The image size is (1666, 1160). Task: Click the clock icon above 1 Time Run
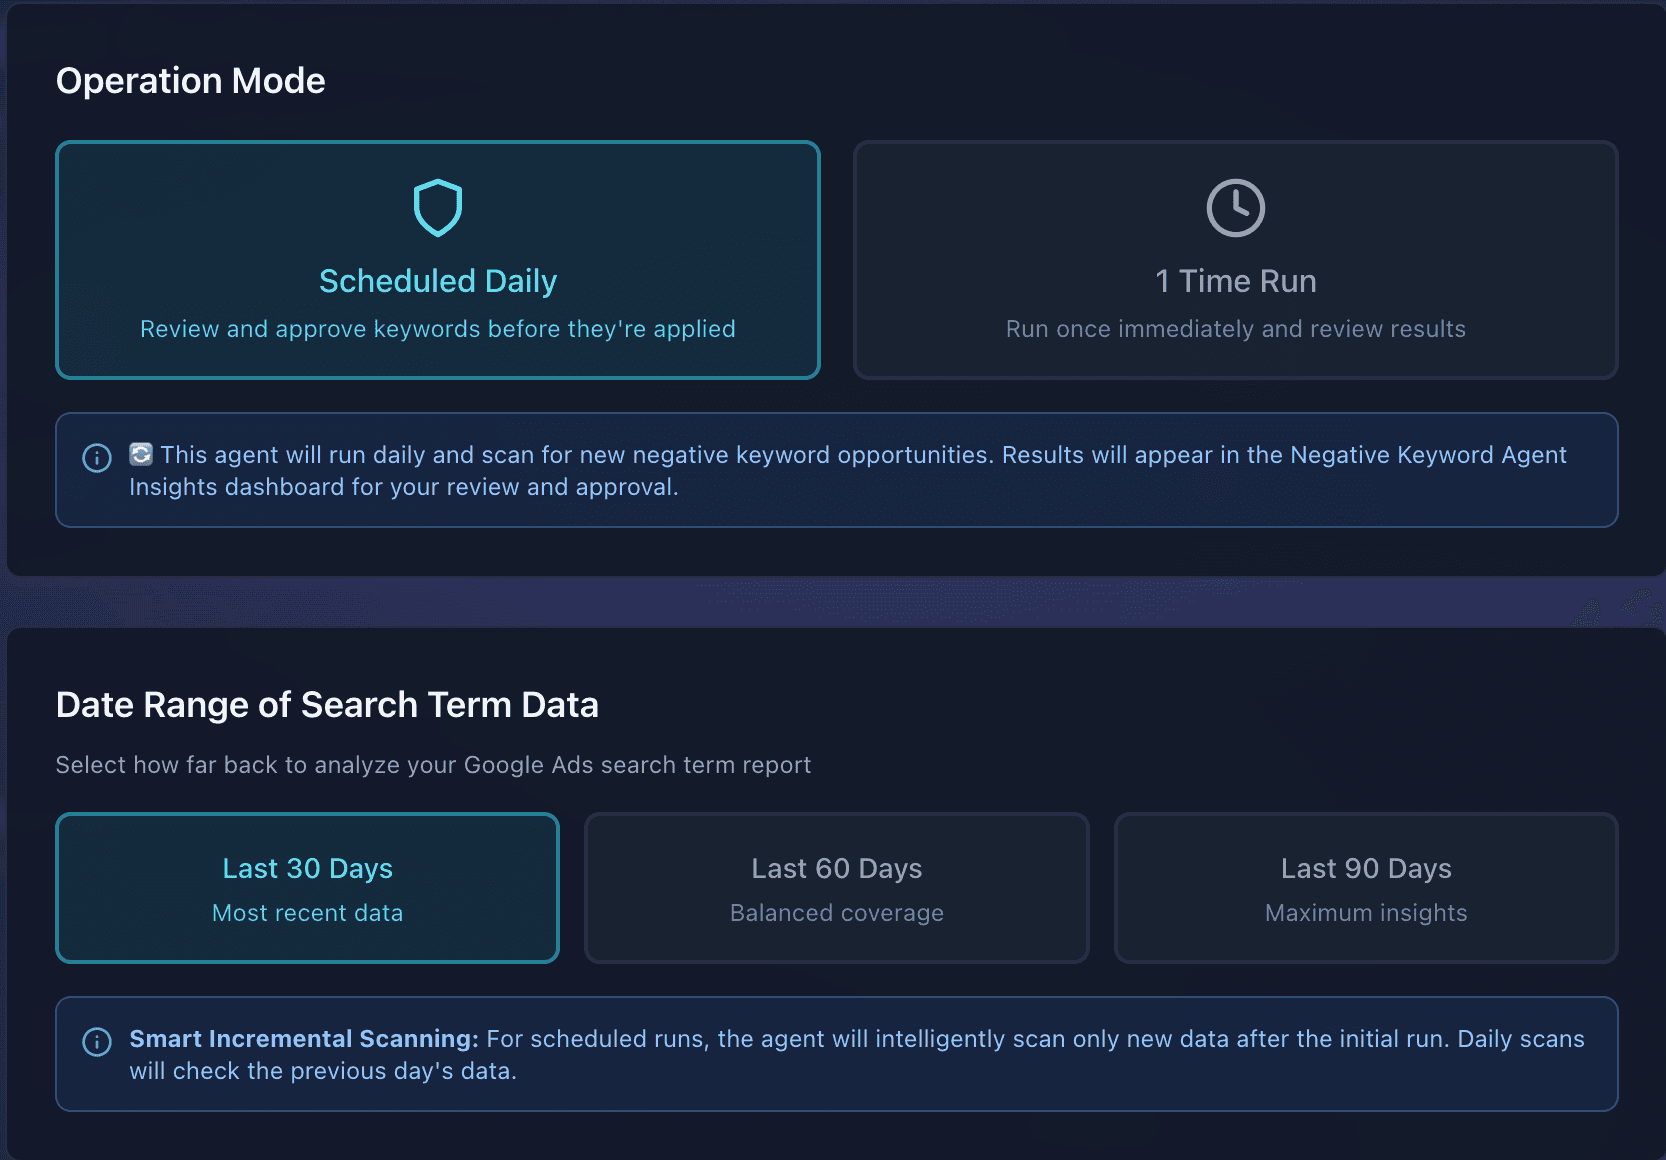click(x=1236, y=209)
